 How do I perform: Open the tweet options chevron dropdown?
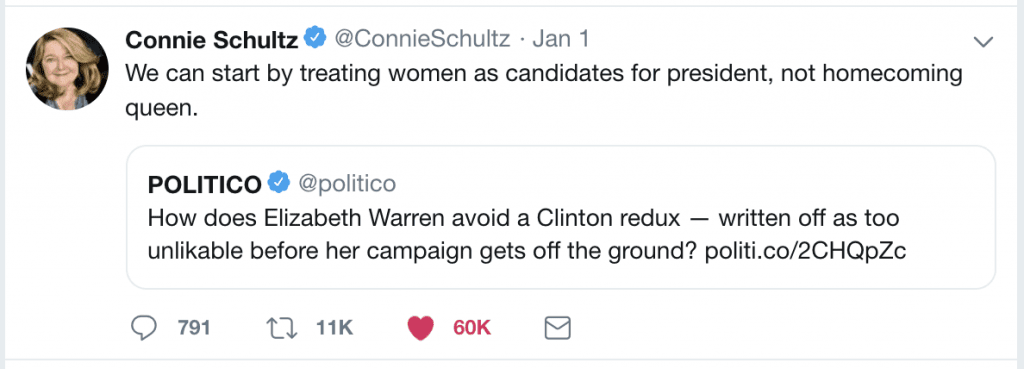(983, 42)
